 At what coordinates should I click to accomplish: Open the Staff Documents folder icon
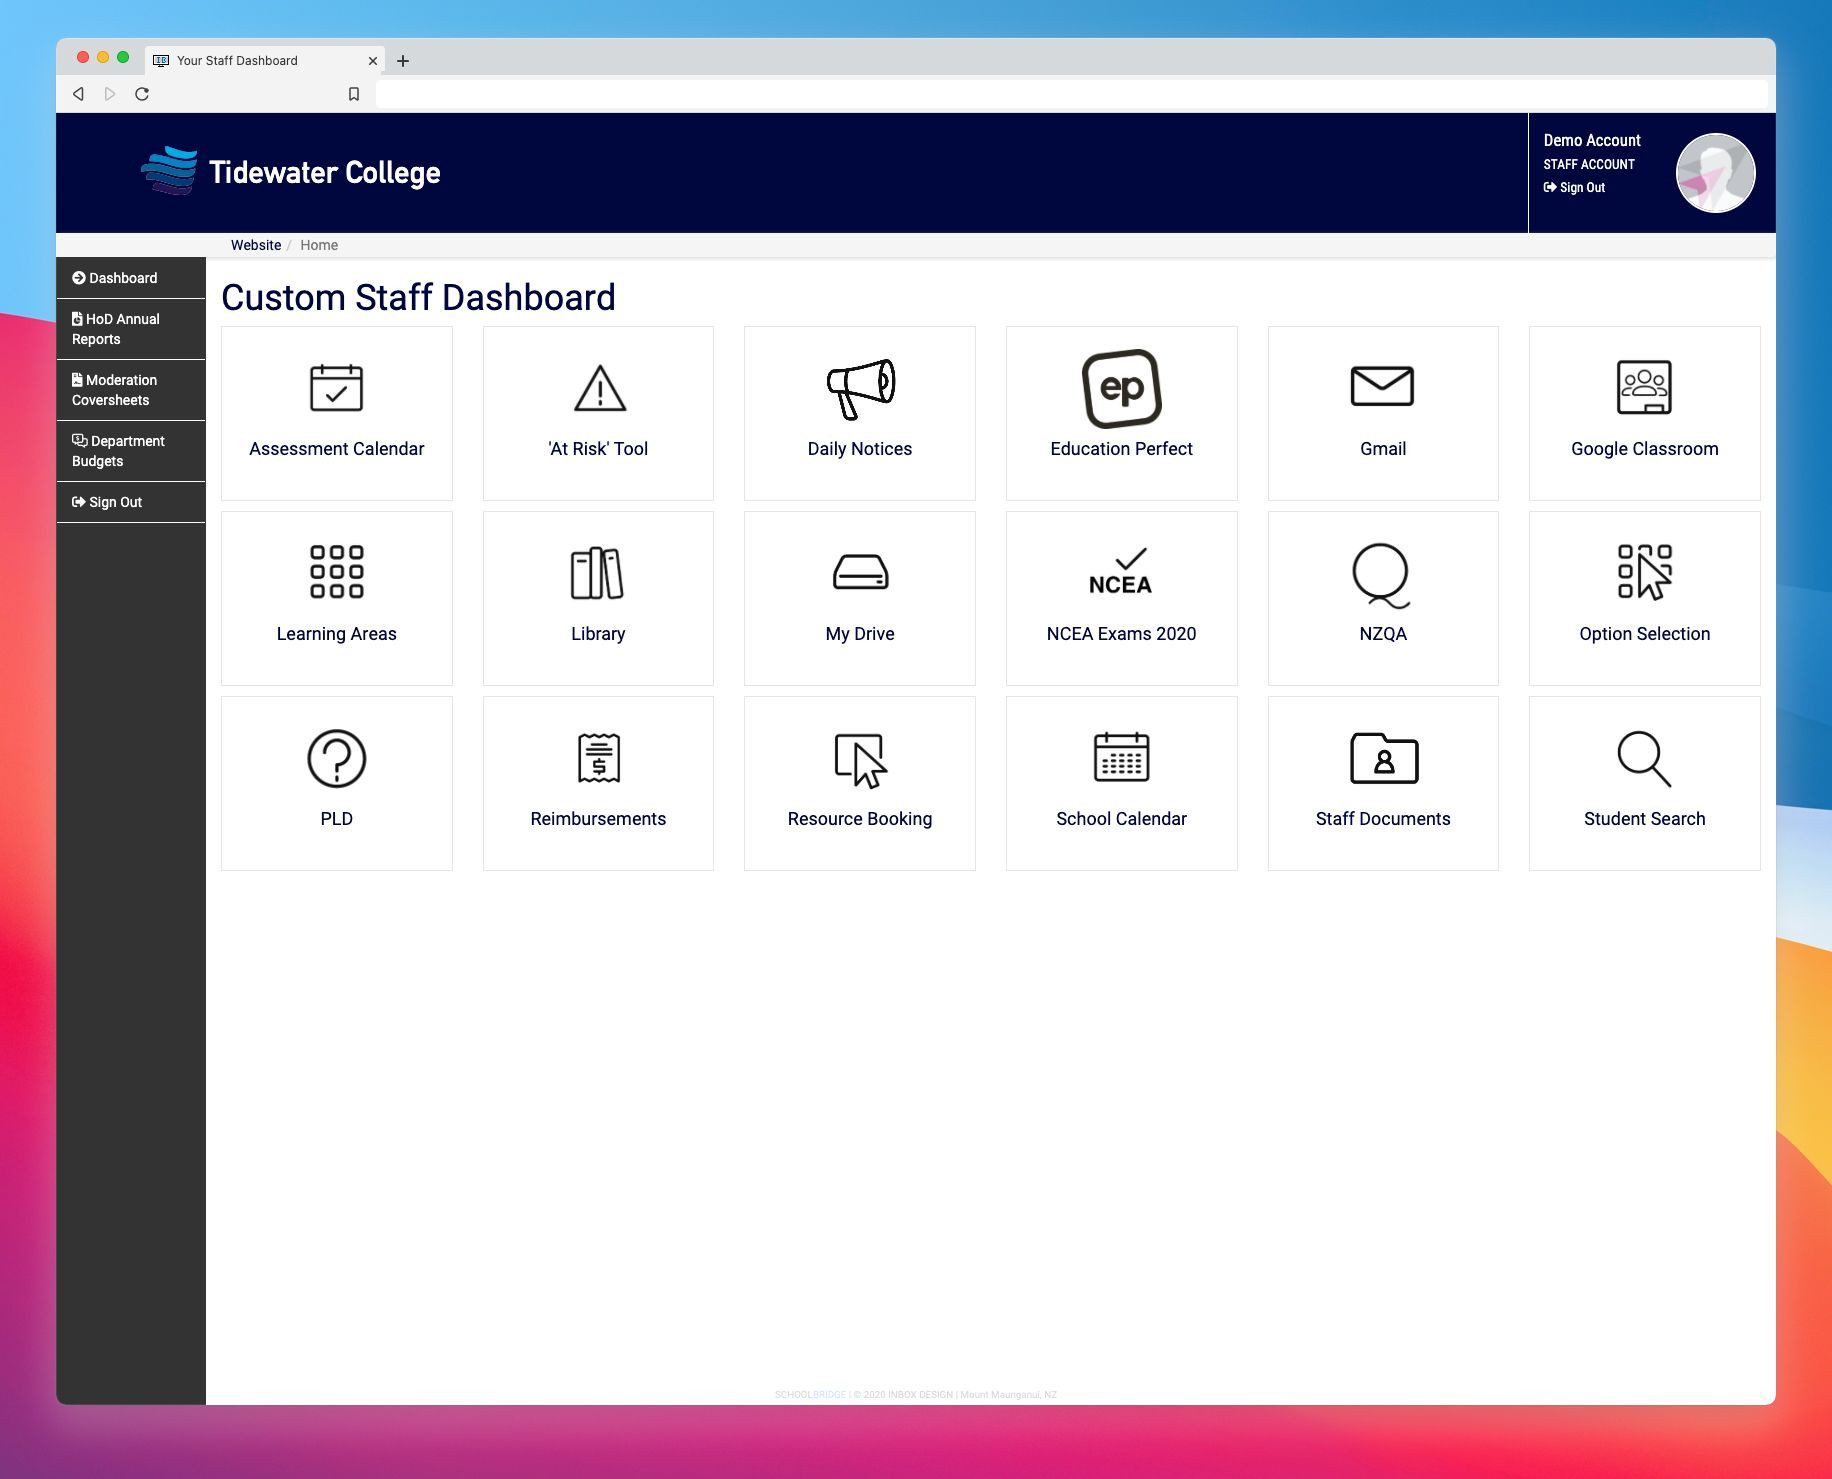pos(1383,758)
